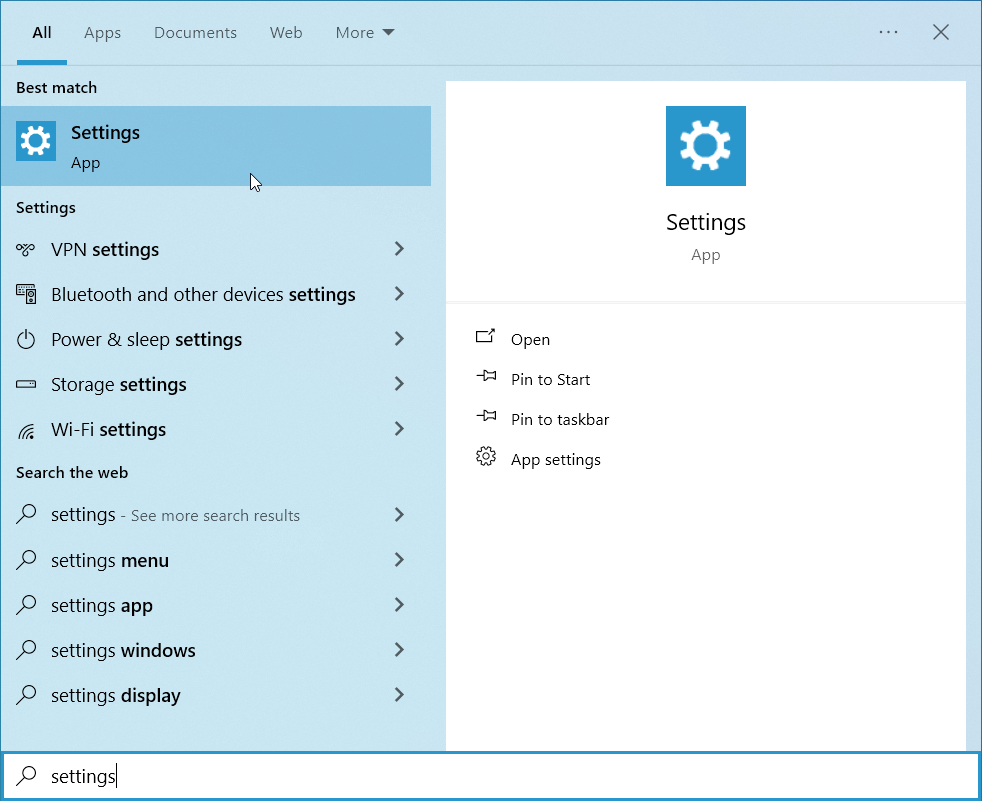
Task: Open the three-dots options menu
Action: (888, 32)
